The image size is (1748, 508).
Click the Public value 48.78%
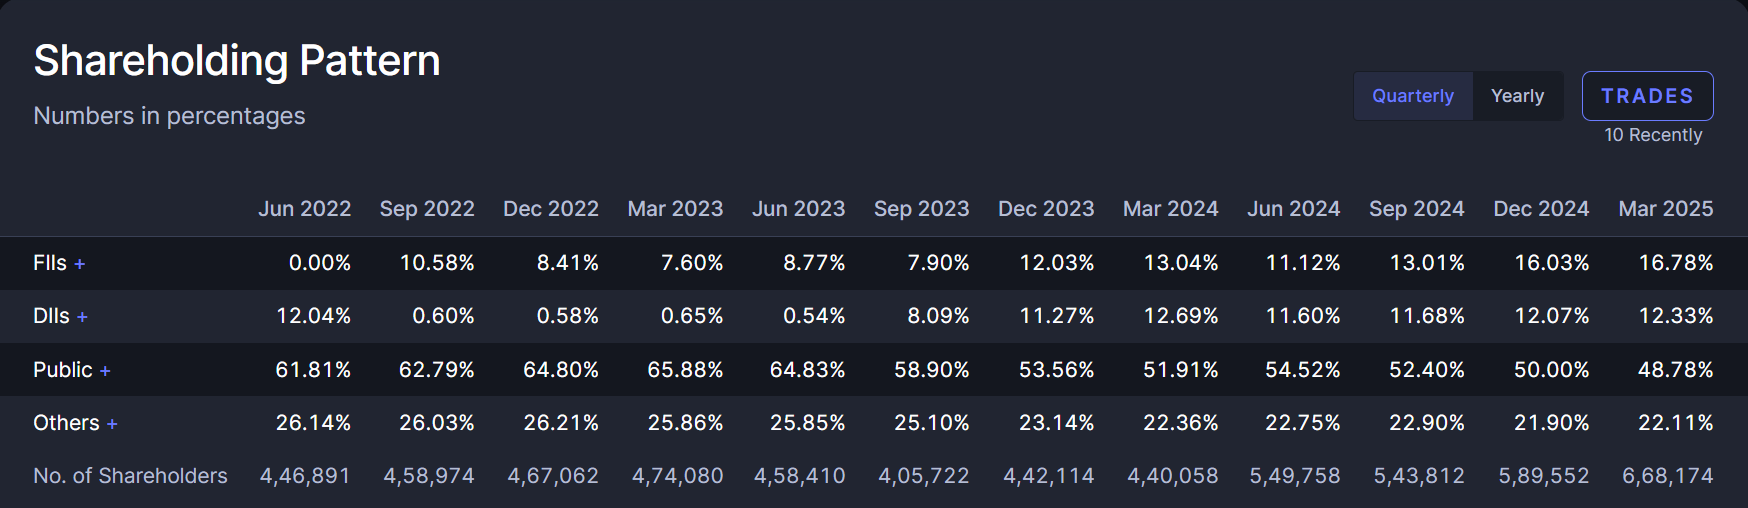coord(1676,370)
